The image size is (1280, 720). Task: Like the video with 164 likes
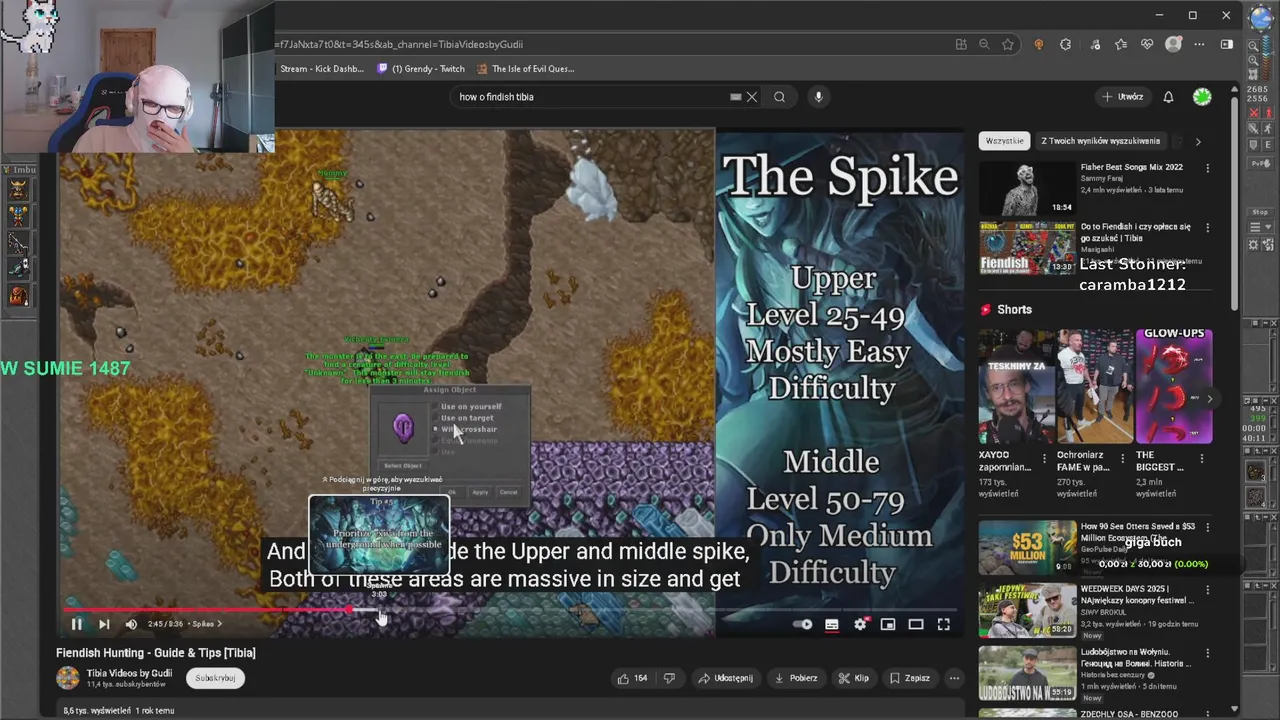633,678
